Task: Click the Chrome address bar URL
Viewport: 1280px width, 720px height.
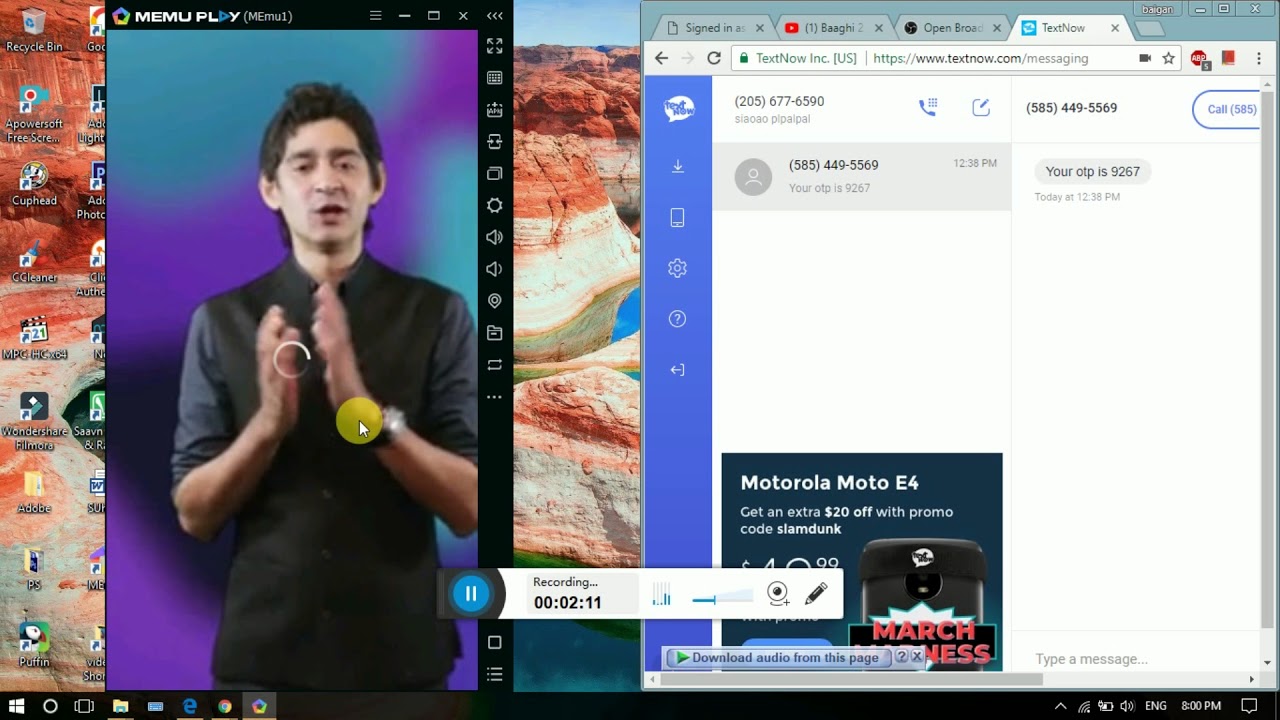Action: (x=980, y=58)
